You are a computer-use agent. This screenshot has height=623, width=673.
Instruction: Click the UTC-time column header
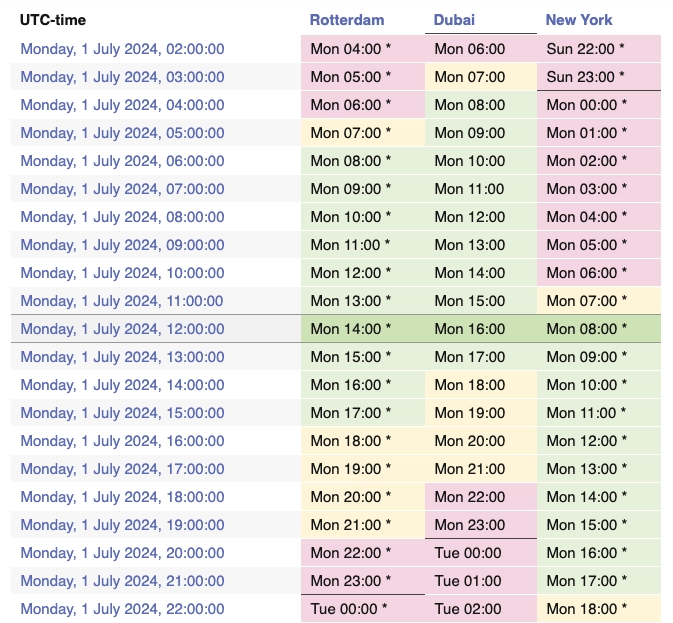coord(53,20)
